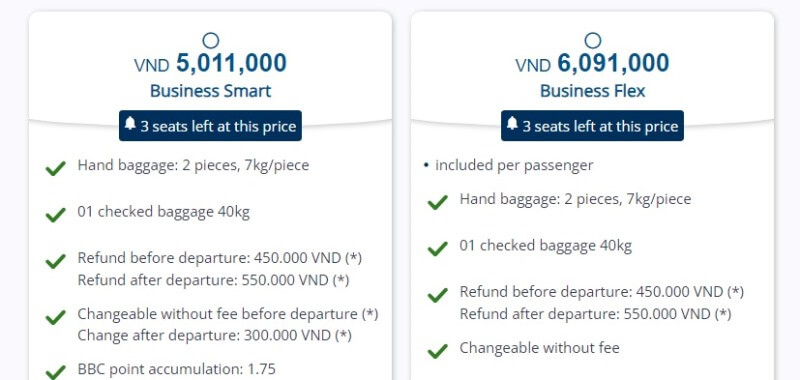Image resolution: width=800 pixels, height=380 pixels.
Task: Click Business Smart's 3 seats left badge
Action: click(210, 125)
